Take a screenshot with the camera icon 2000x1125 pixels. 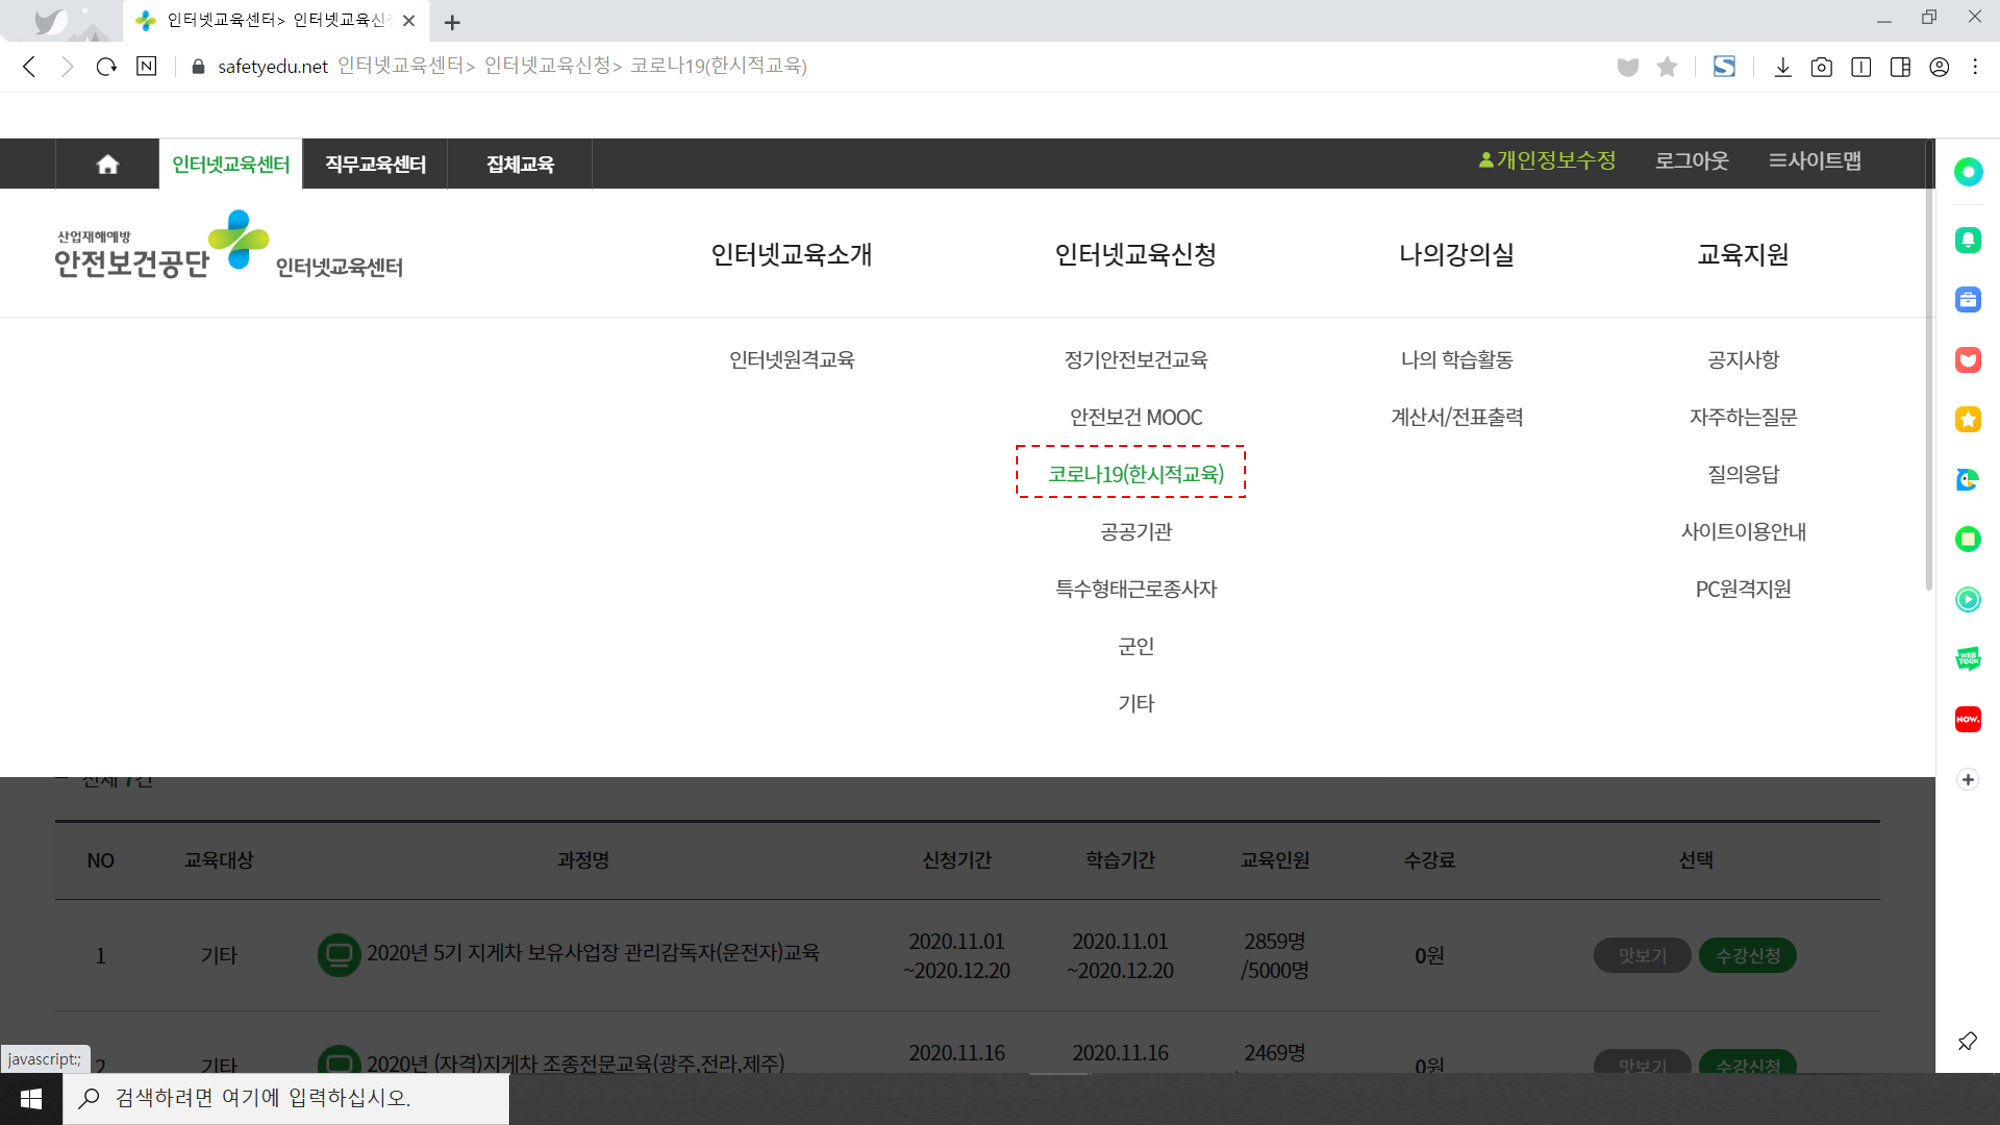(x=1821, y=67)
